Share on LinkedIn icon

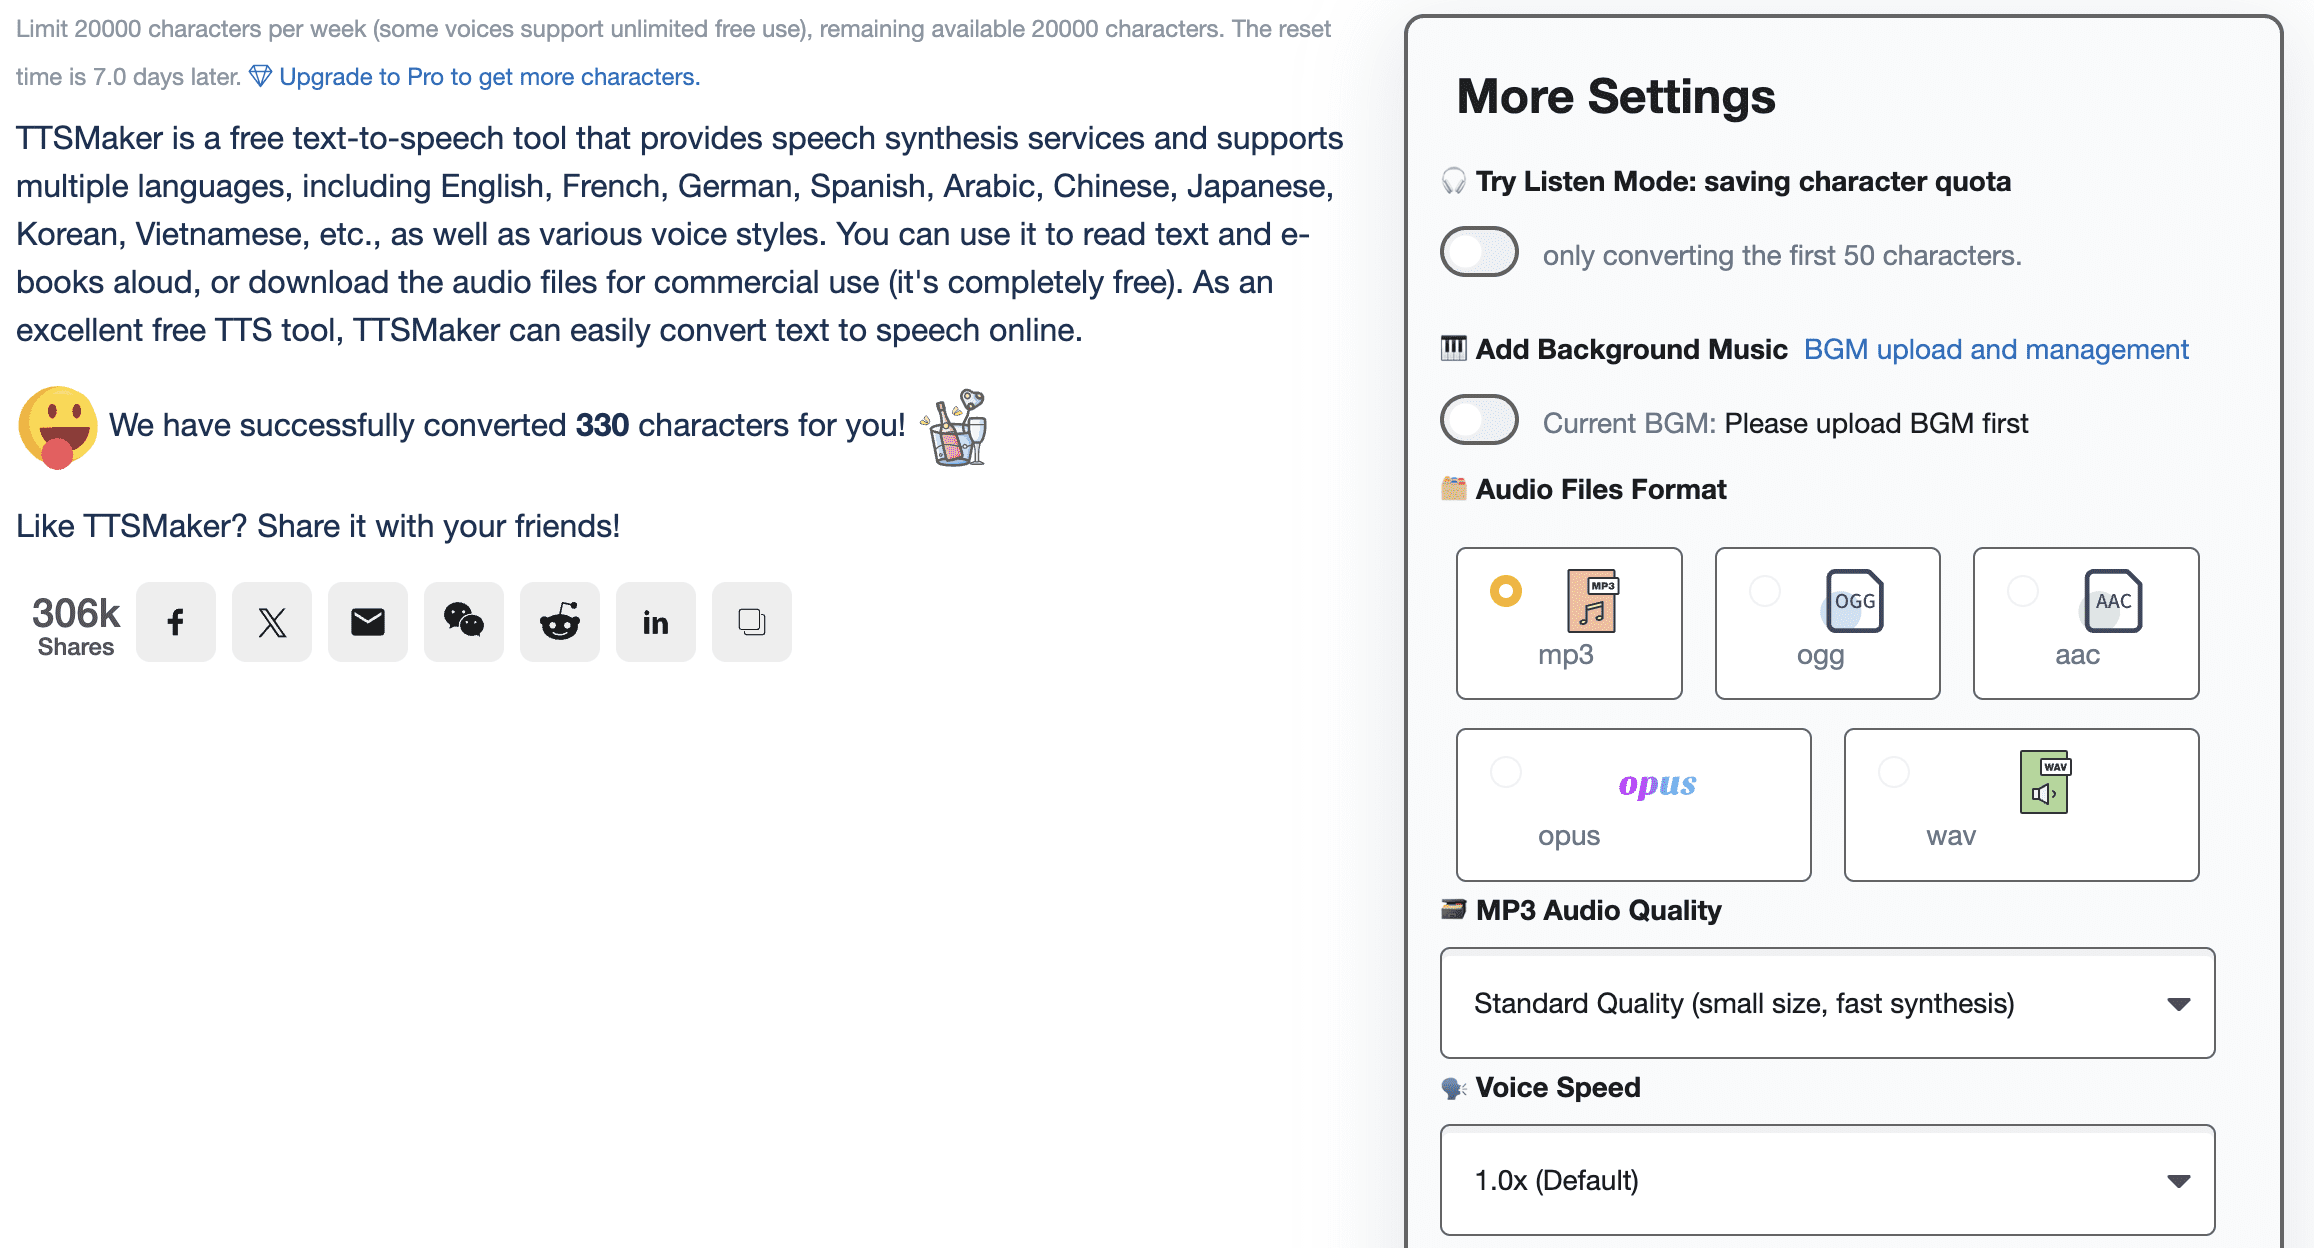point(656,622)
